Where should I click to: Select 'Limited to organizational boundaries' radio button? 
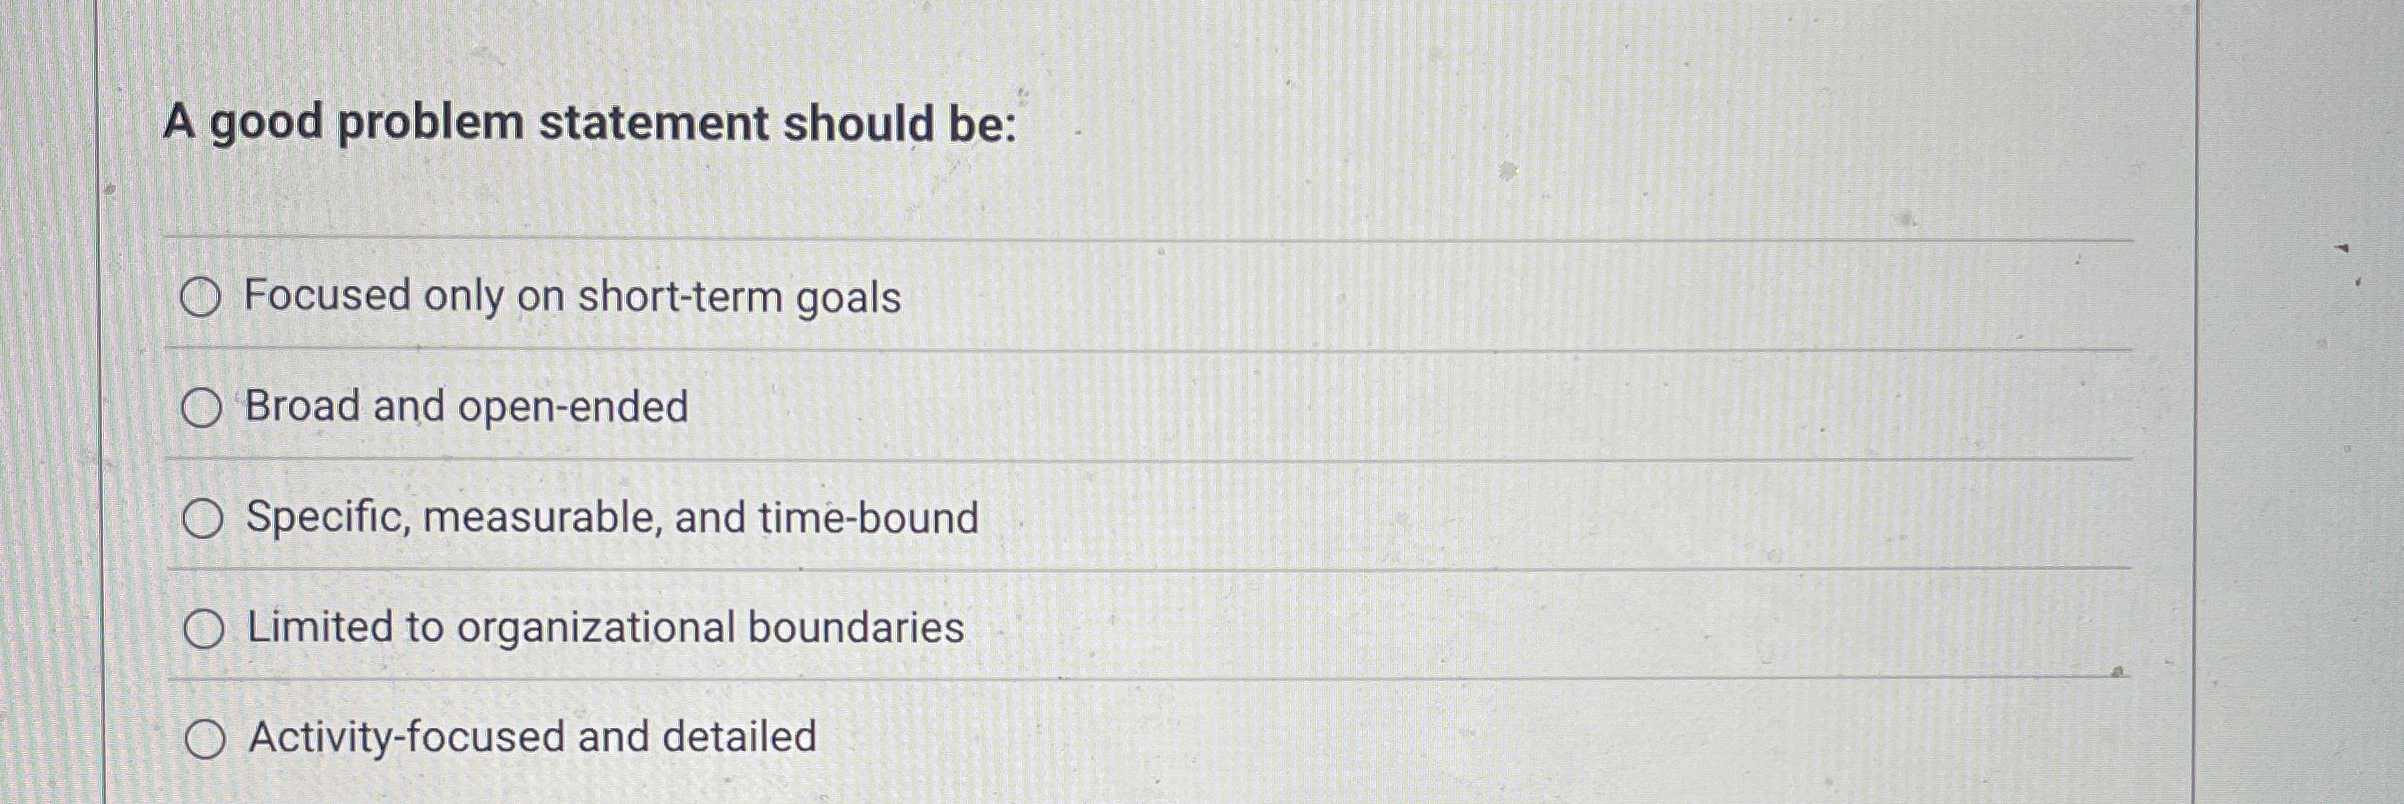pos(203,628)
